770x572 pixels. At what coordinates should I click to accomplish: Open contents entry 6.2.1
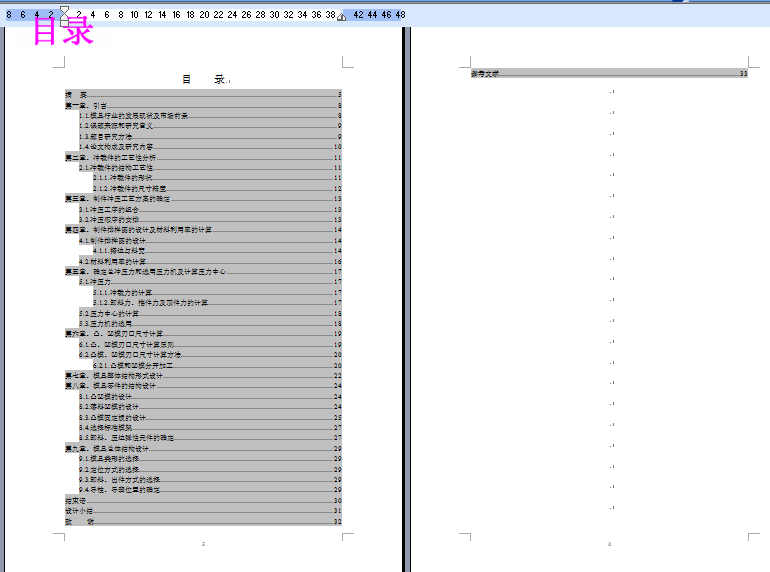(x=217, y=366)
